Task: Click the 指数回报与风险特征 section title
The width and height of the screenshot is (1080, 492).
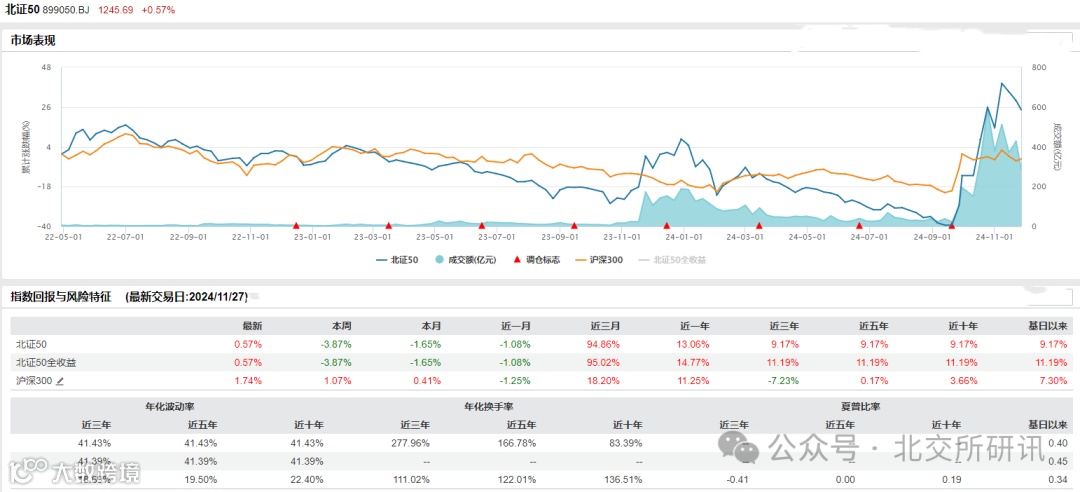Action: click(x=60, y=297)
